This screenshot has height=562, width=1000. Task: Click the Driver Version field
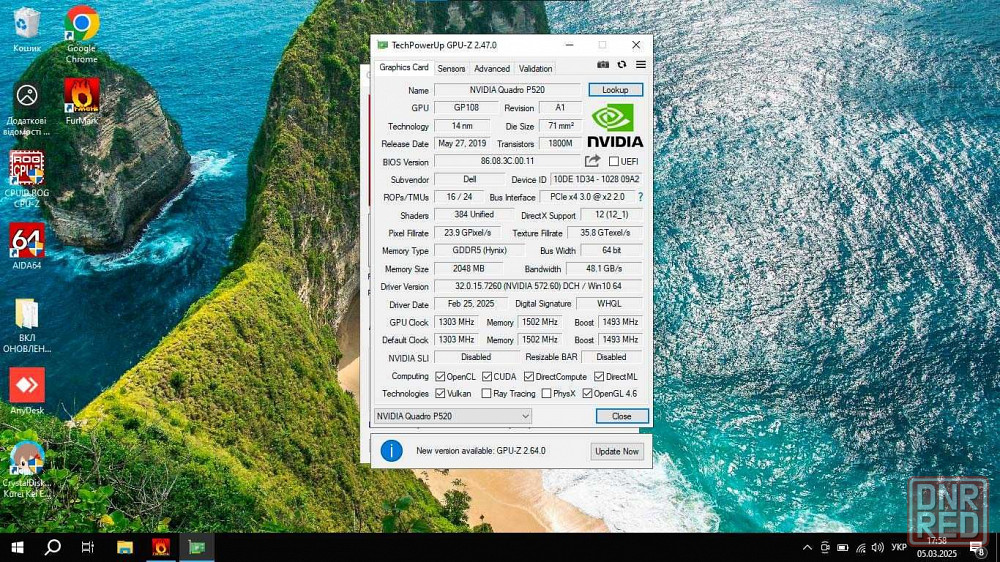pyautogui.click(x=538, y=286)
